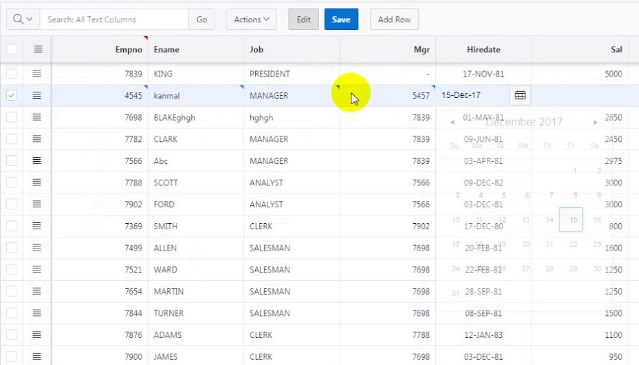Select the checkbox for ADAMS row
This screenshot has height=365, width=639.
pyautogui.click(x=11, y=335)
